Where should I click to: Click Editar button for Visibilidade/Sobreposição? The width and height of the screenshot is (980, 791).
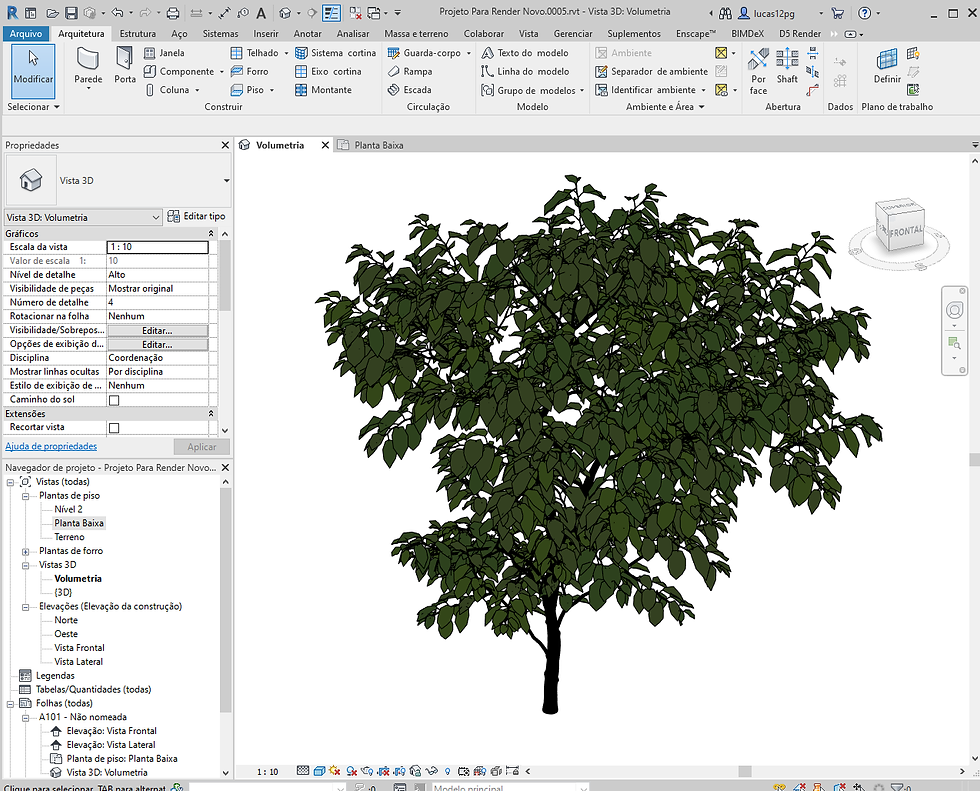point(158,331)
